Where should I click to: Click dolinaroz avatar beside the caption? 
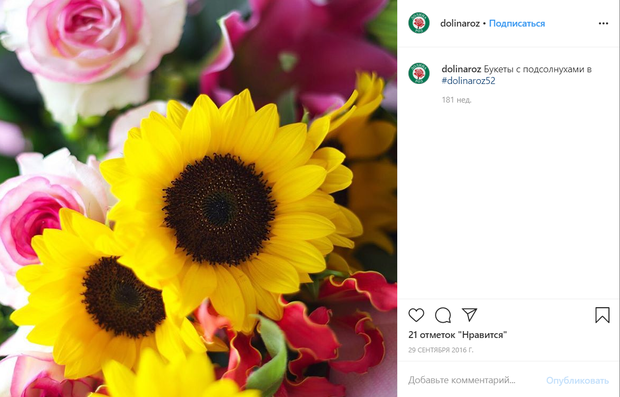pyautogui.click(x=419, y=73)
